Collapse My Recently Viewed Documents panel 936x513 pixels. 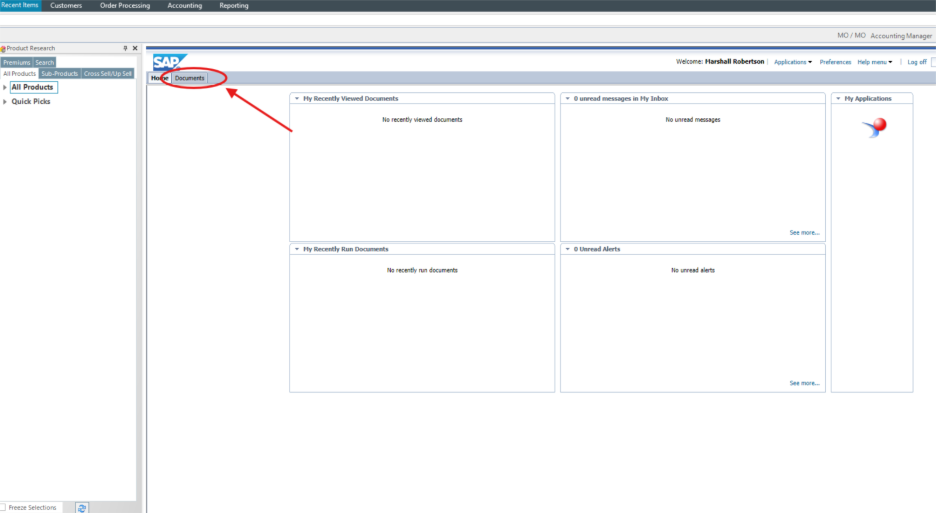click(x=296, y=99)
